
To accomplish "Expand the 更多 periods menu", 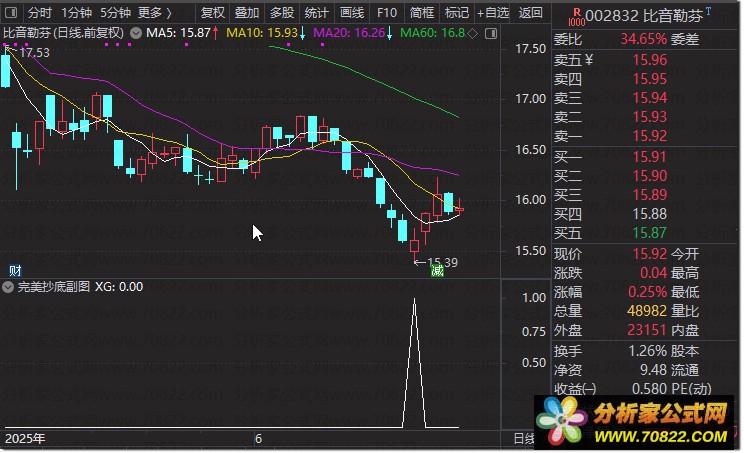I will tap(155, 12).
